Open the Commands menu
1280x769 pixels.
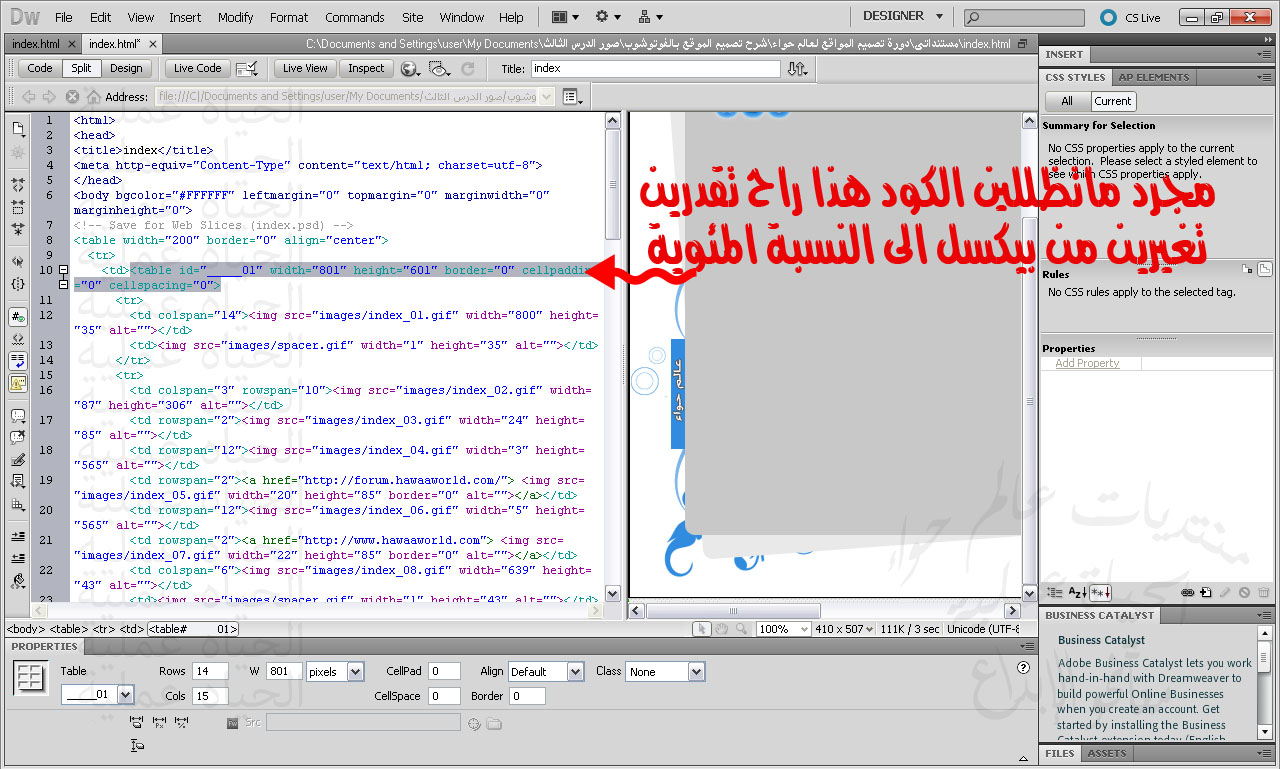tap(354, 17)
